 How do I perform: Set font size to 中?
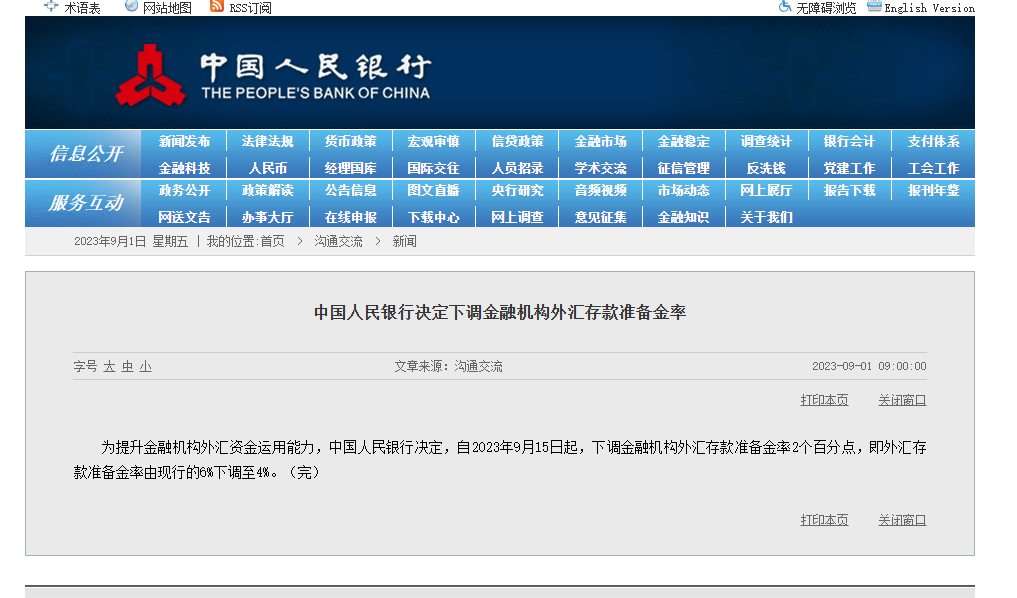127,367
